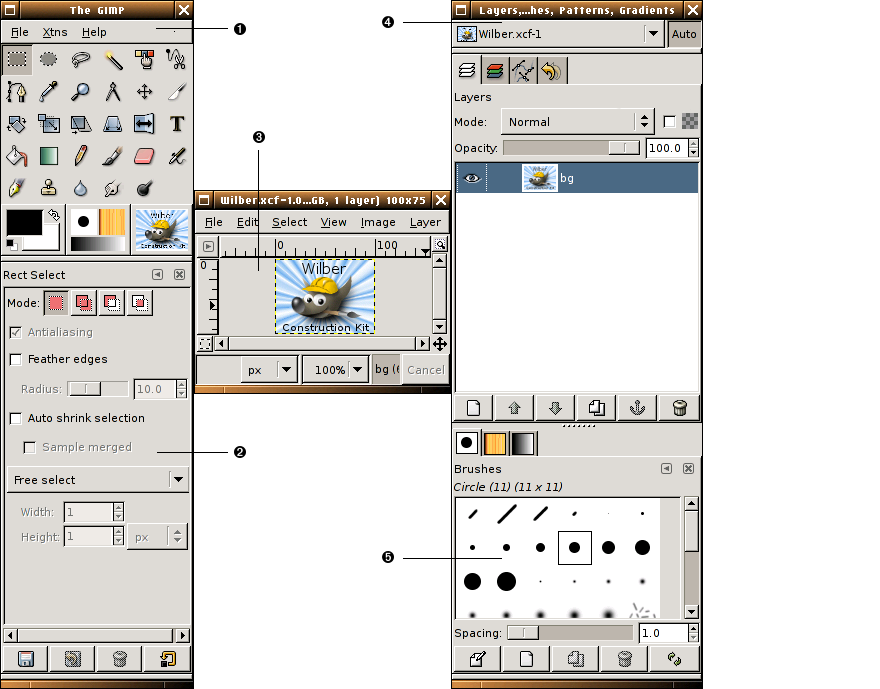Click the Auto button

[684, 34]
